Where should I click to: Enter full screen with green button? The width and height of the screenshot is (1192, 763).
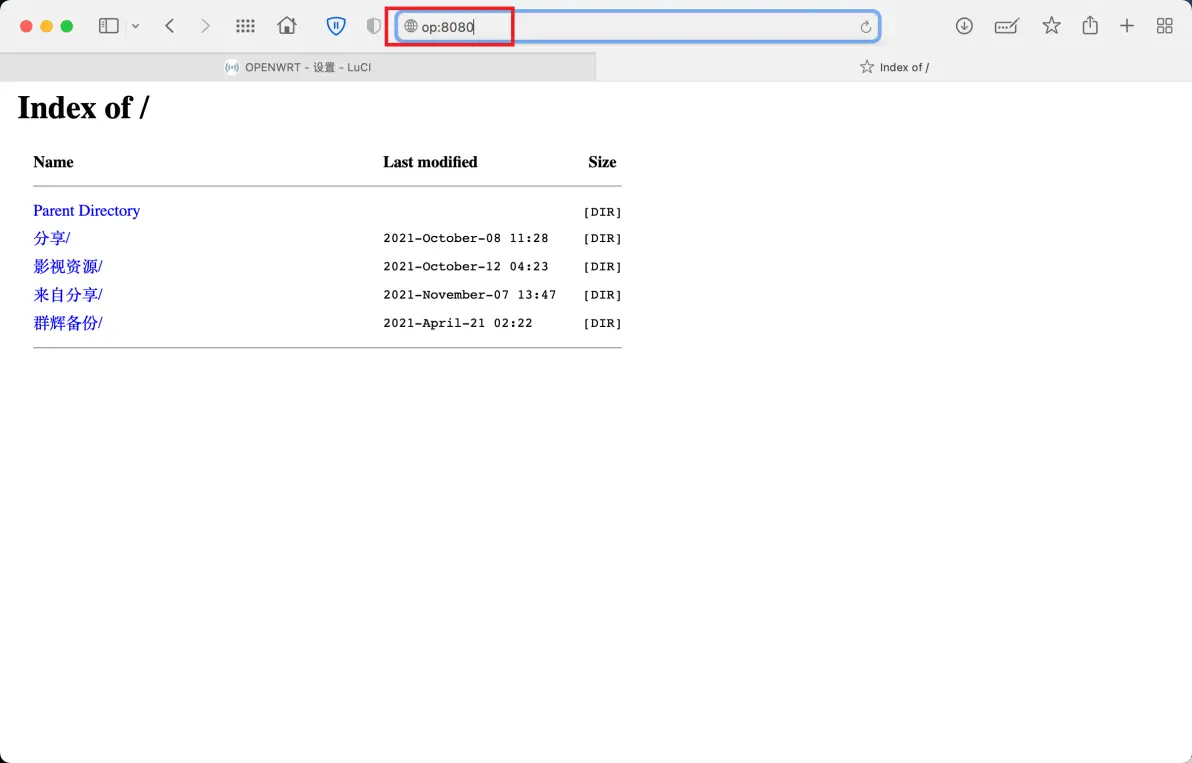(x=67, y=26)
